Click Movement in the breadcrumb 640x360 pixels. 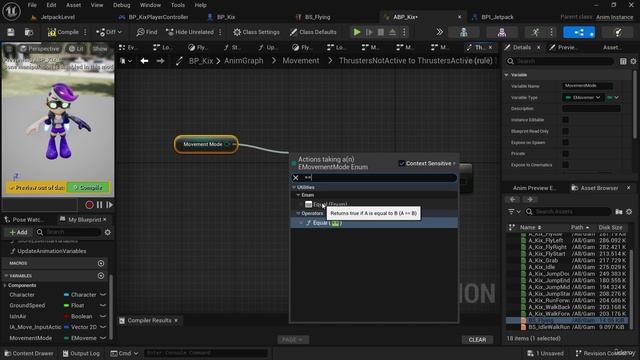pos(301,61)
